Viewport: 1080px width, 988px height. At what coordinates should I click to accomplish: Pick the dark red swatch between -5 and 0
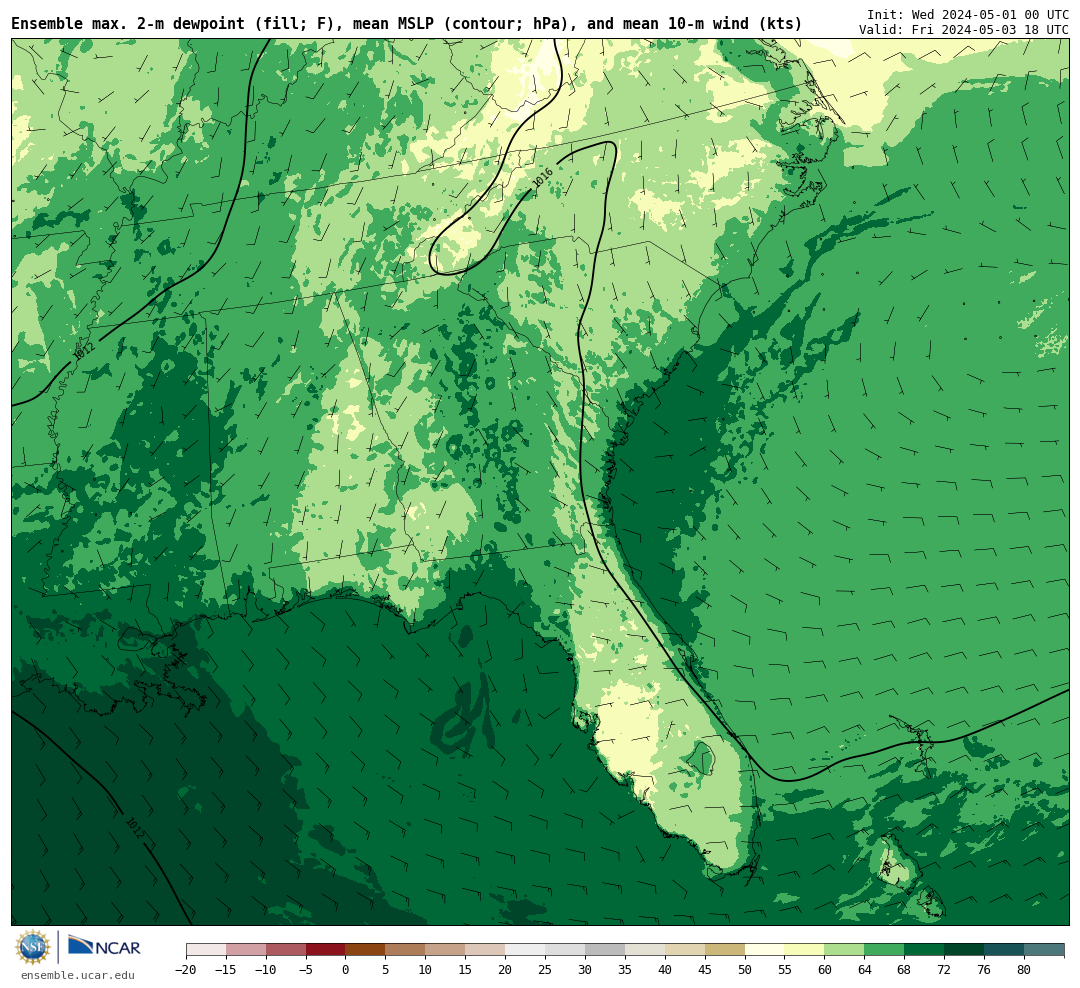pos(326,950)
